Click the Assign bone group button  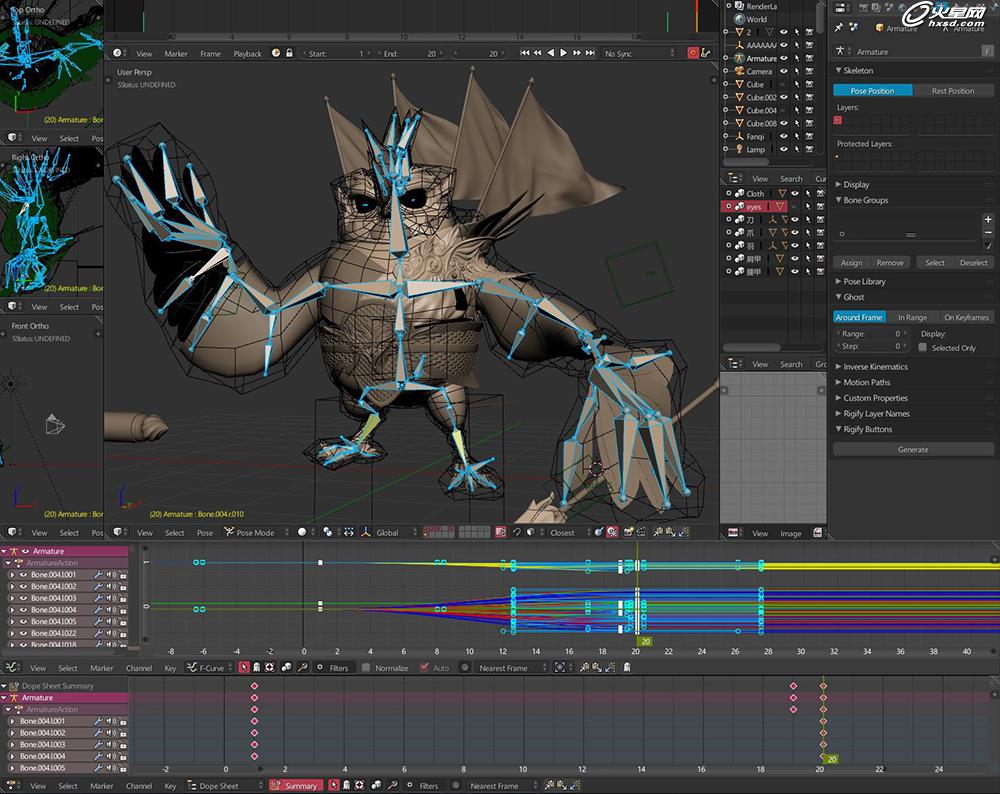(851, 263)
